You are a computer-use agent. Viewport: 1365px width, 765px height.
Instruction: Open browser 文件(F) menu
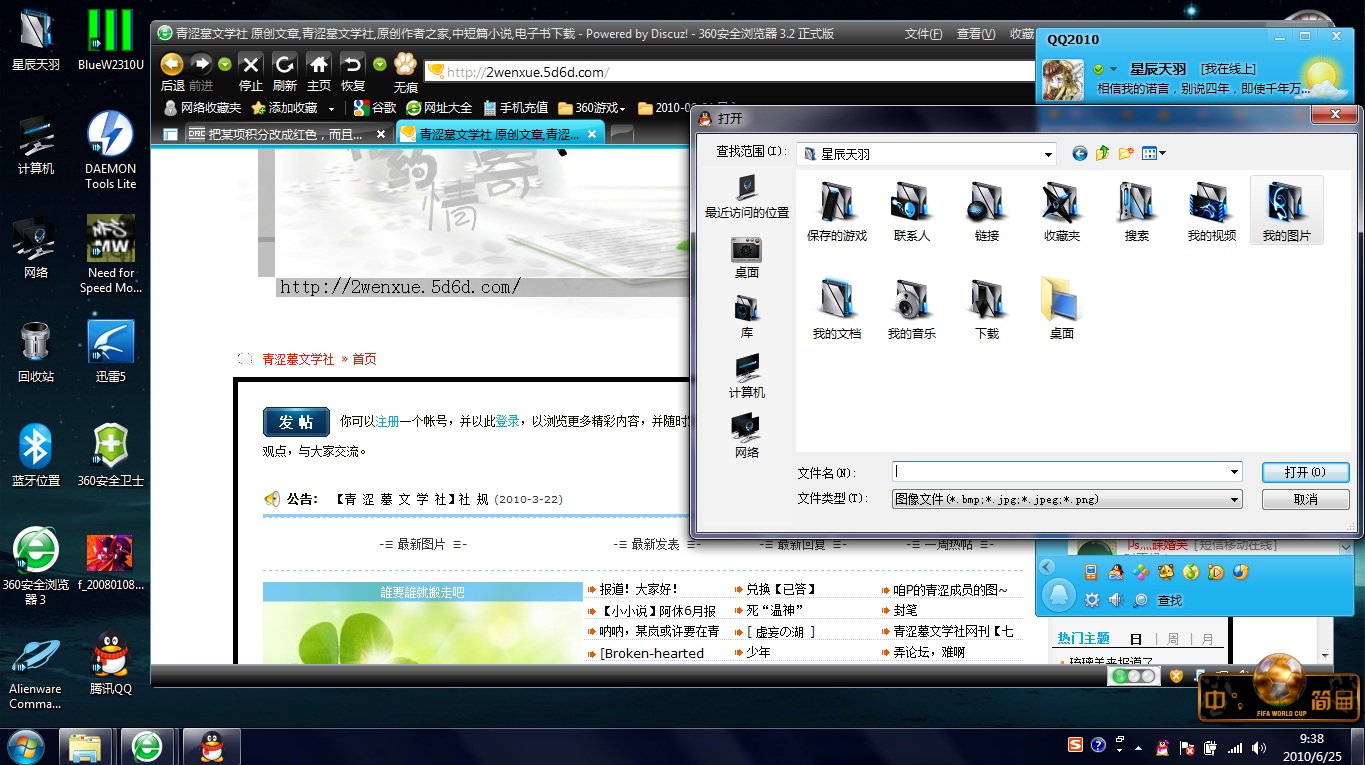coord(923,34)
